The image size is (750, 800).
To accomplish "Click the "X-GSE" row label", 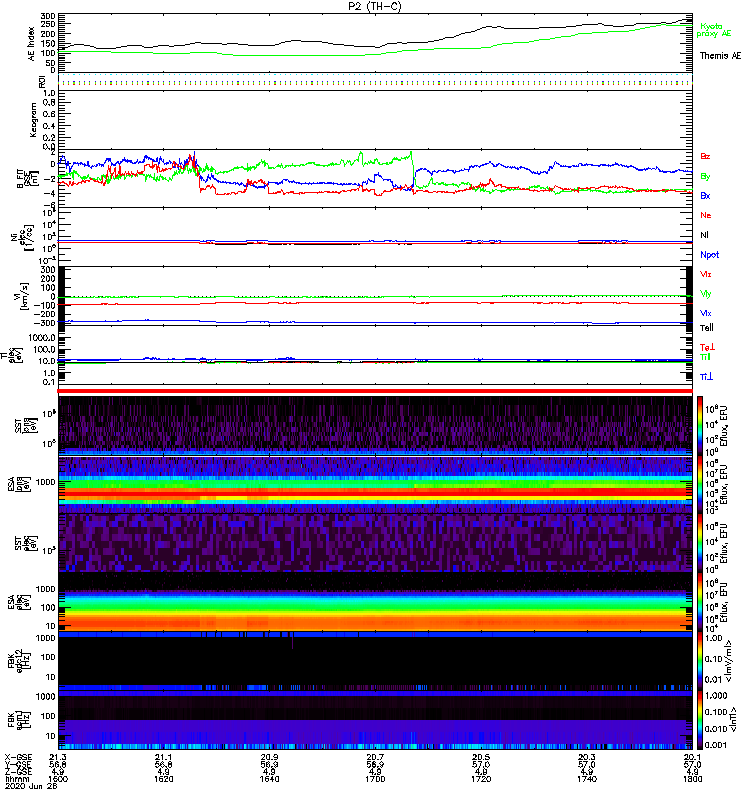I will (17, 757).
